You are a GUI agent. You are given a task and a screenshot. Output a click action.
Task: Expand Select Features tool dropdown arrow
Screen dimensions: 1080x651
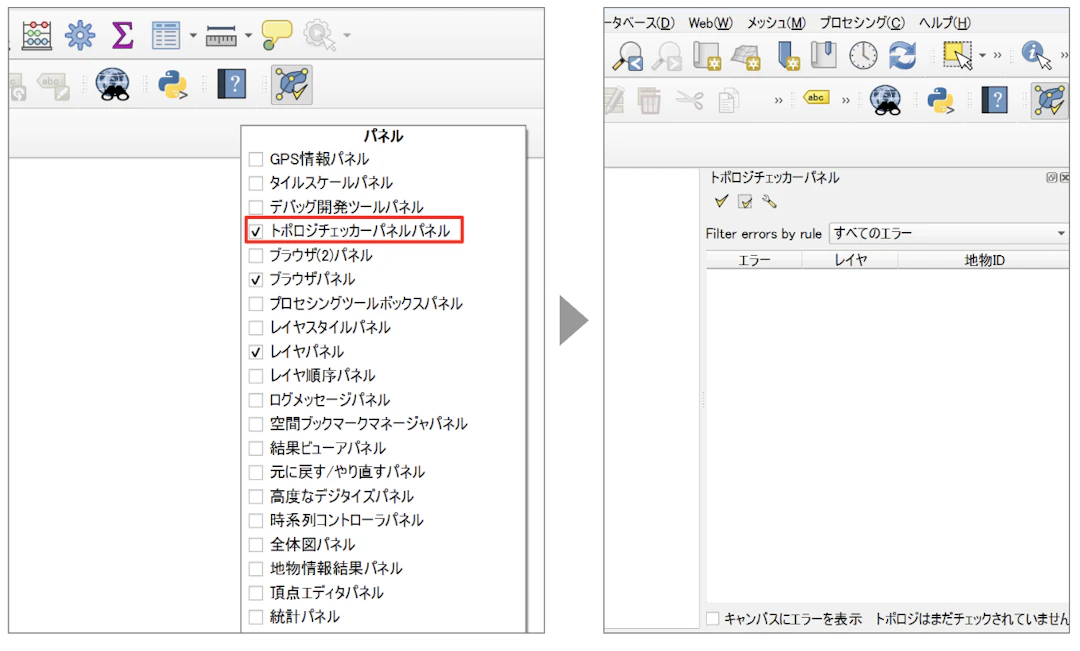[983, 55]
